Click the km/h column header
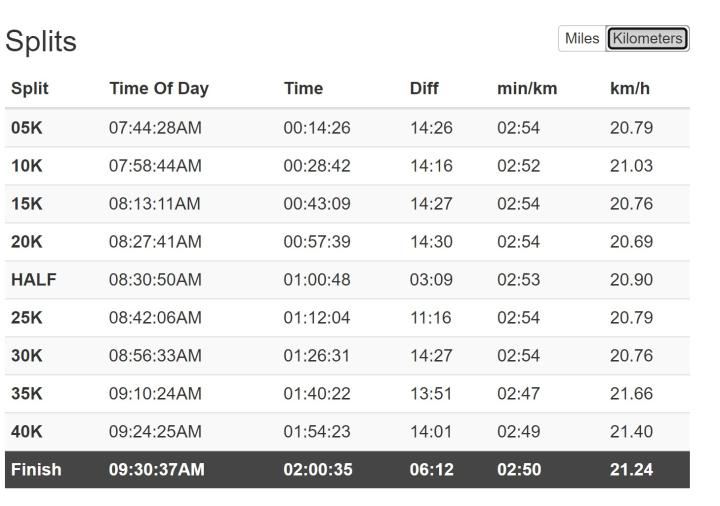 click(x=629, y=88)
